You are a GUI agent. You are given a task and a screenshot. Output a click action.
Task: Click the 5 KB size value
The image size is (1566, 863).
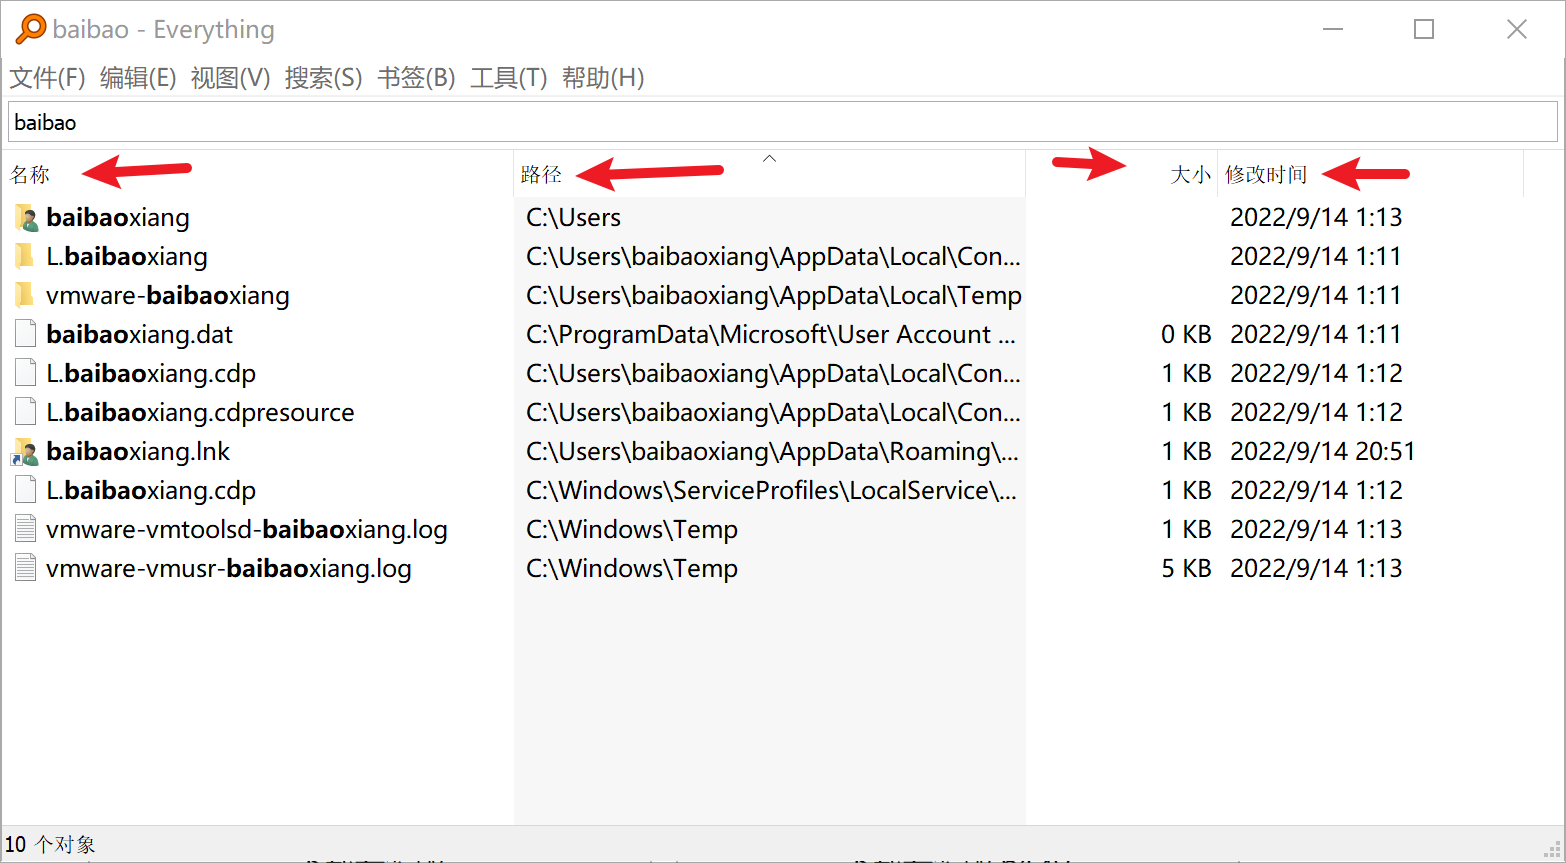pyautogui.click(x=1186, y=569)
